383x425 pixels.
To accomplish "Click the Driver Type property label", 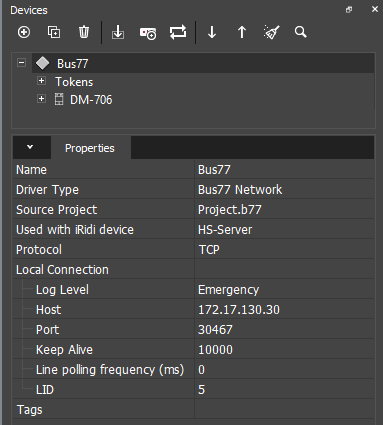I will point(47,190).
